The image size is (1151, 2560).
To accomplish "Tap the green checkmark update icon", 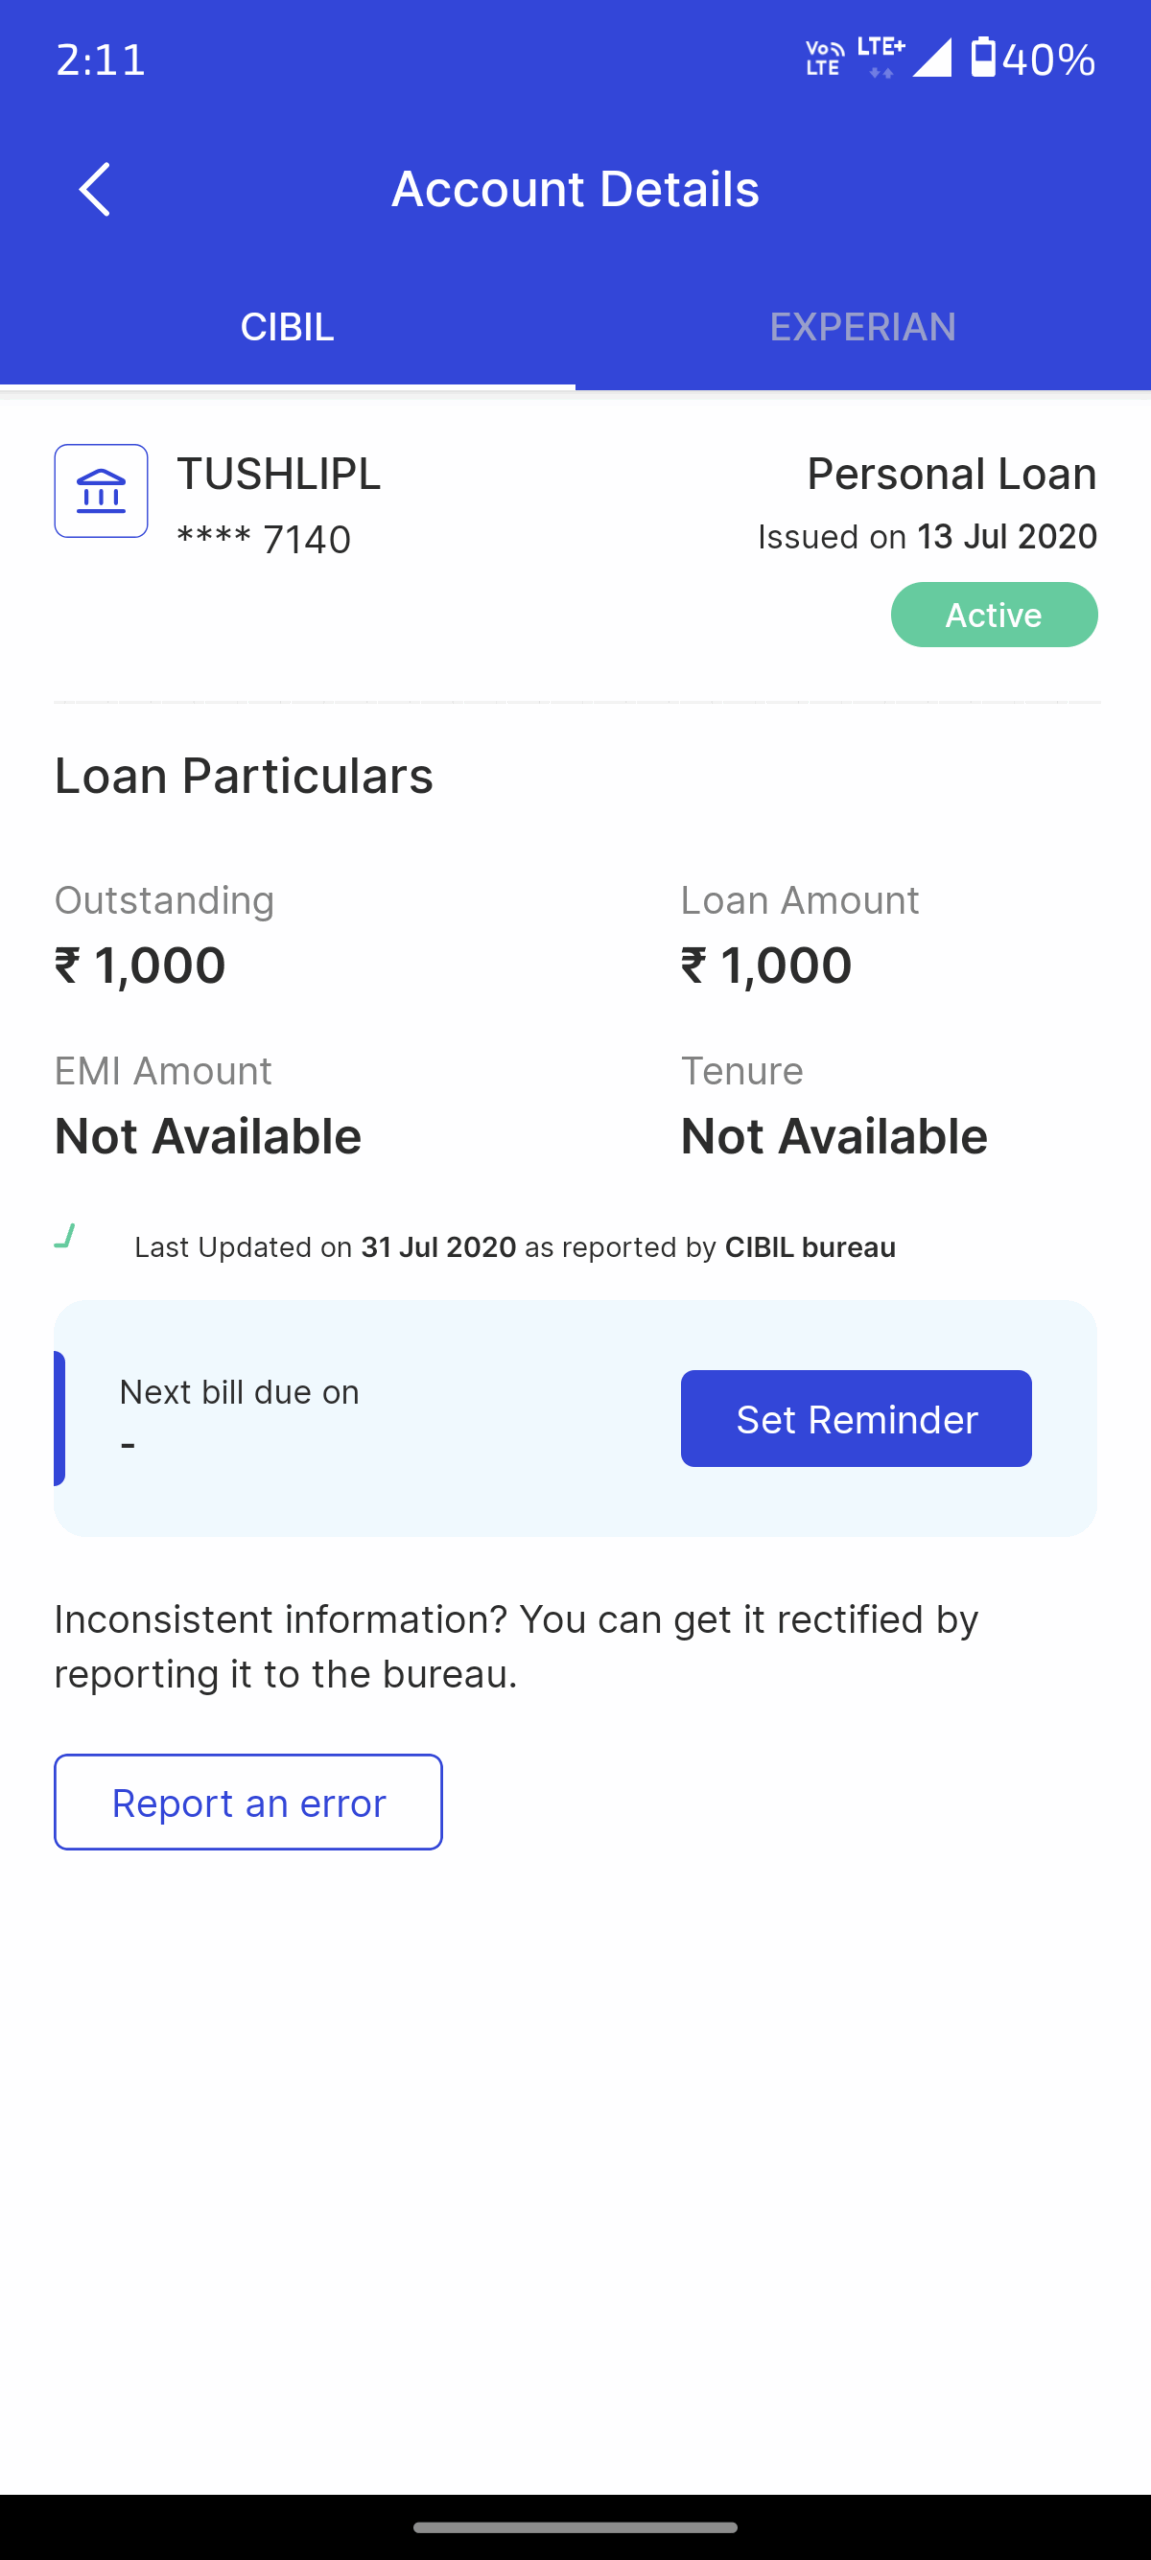I will pos(65,1237).
